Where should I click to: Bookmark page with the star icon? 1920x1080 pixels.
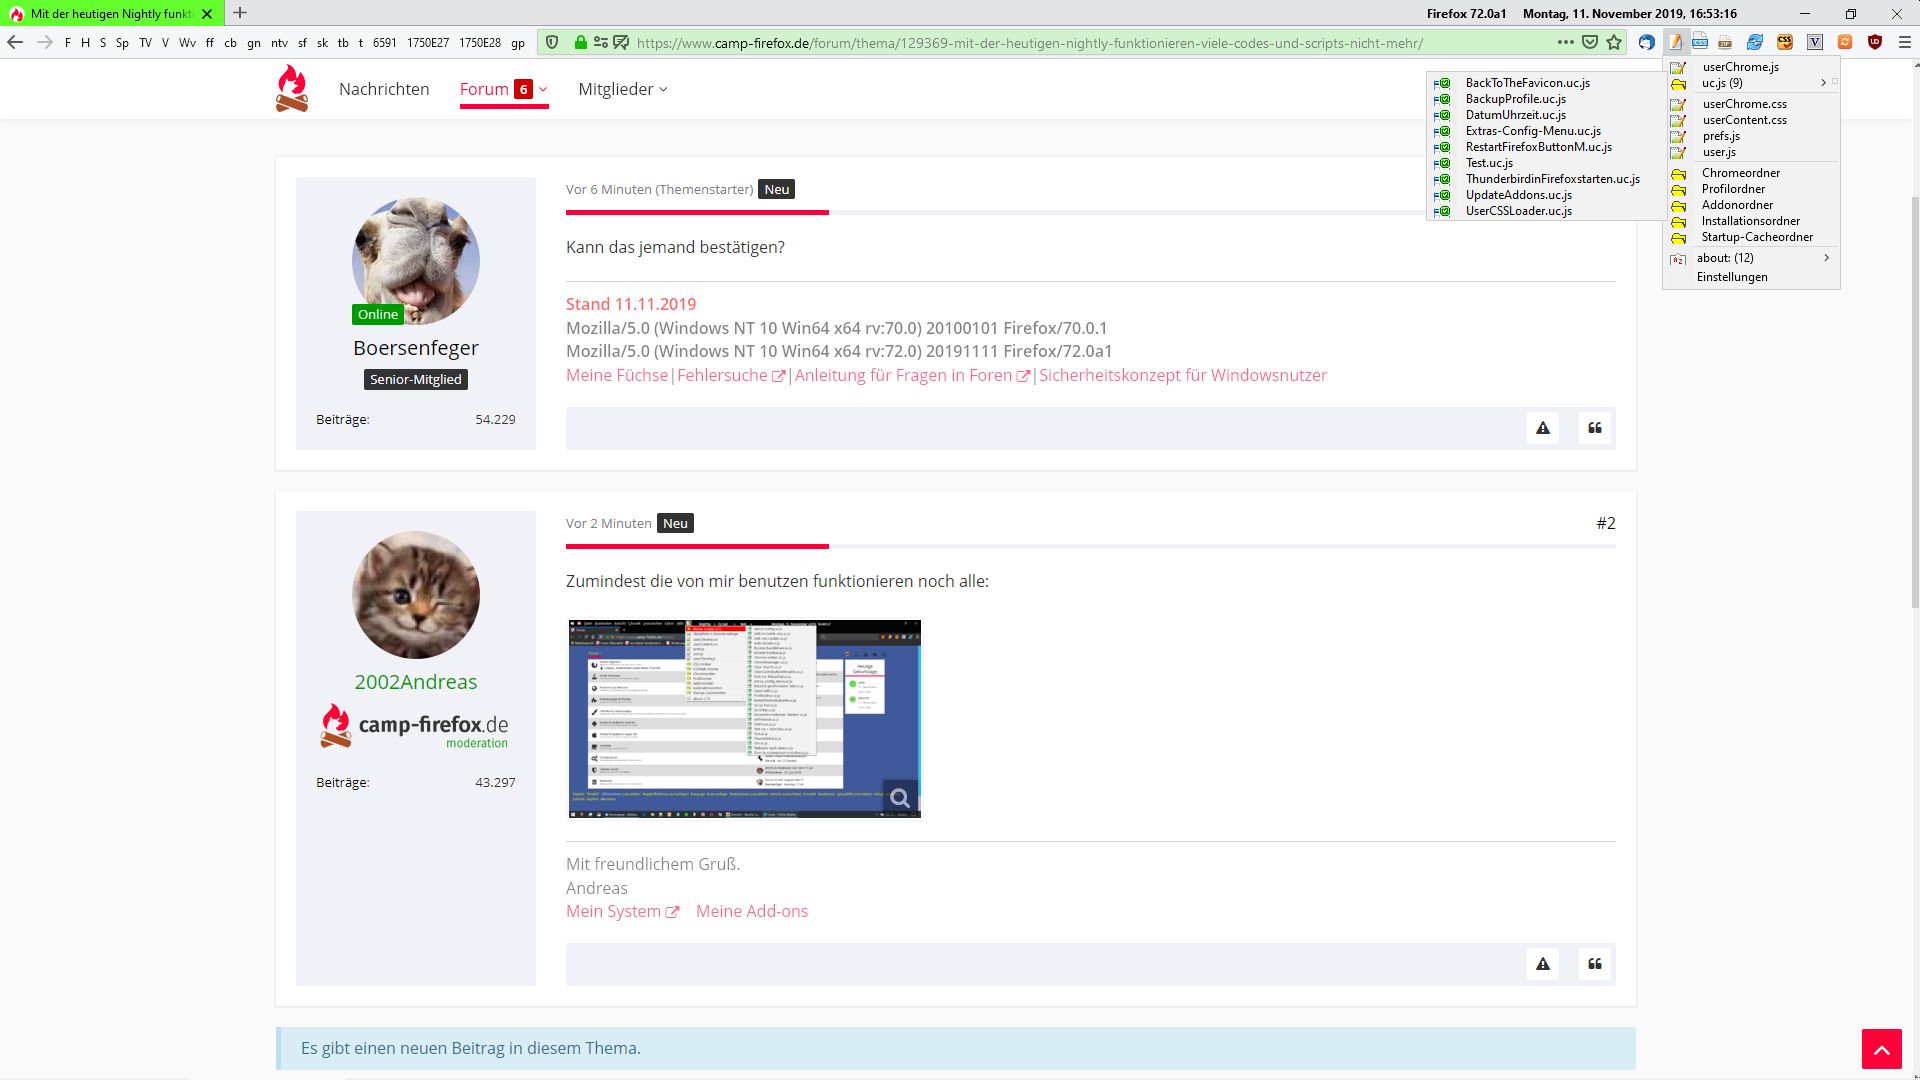coord(1614,42)
